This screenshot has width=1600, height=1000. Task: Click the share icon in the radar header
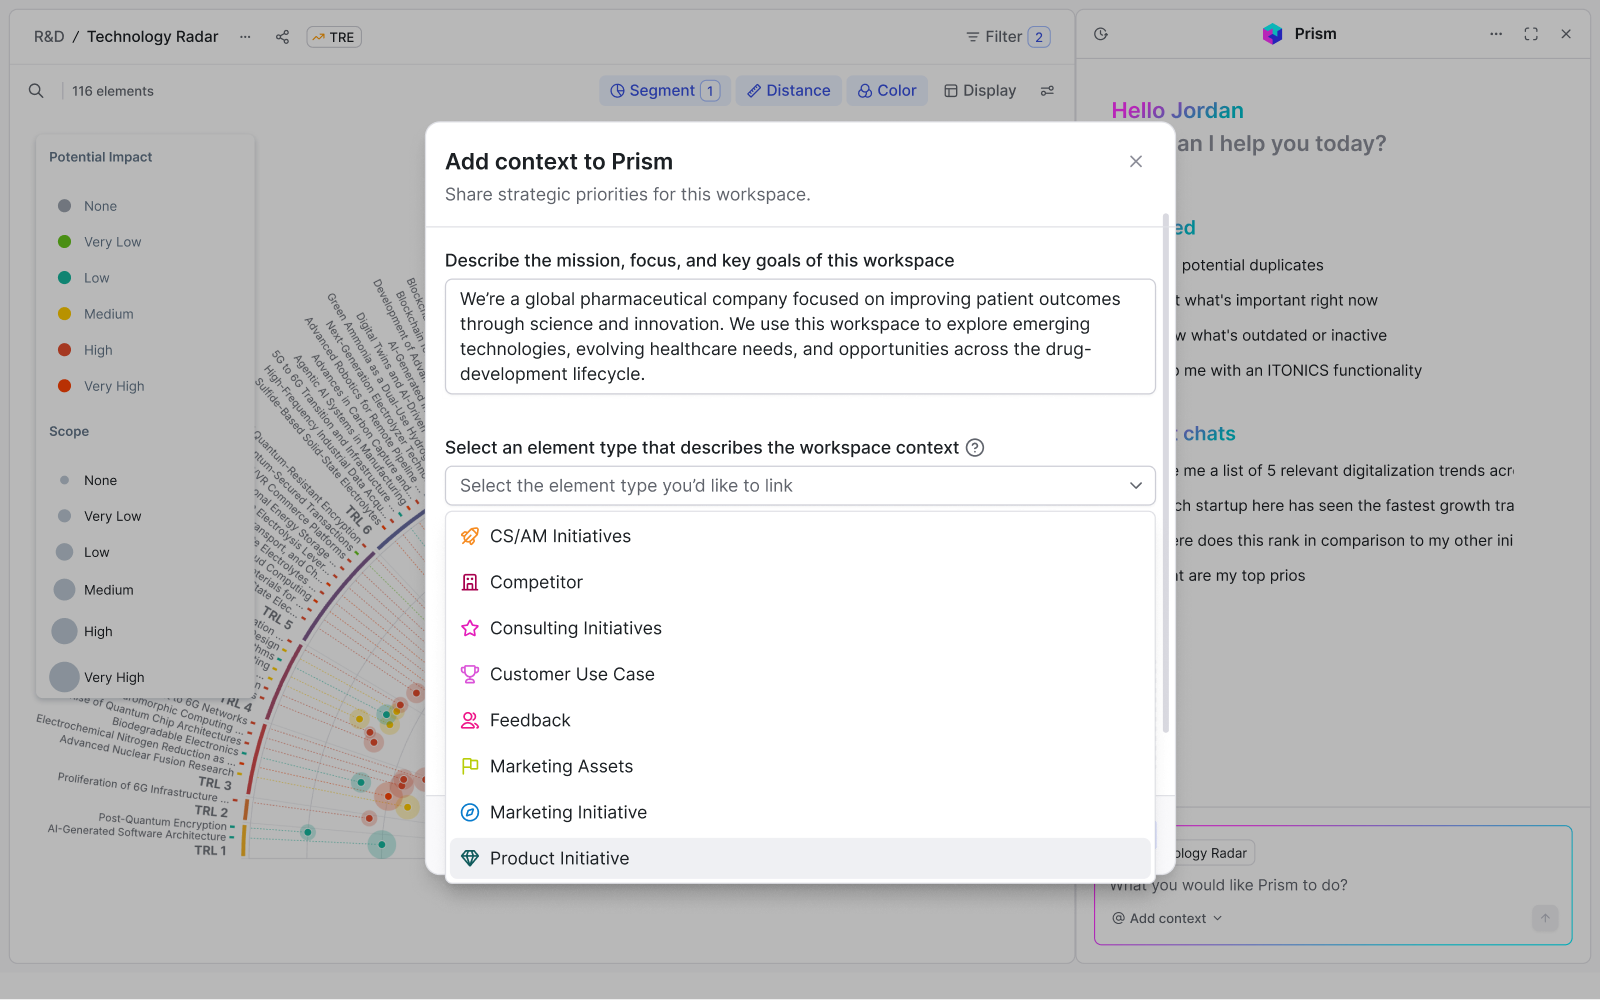click(283, 37)
